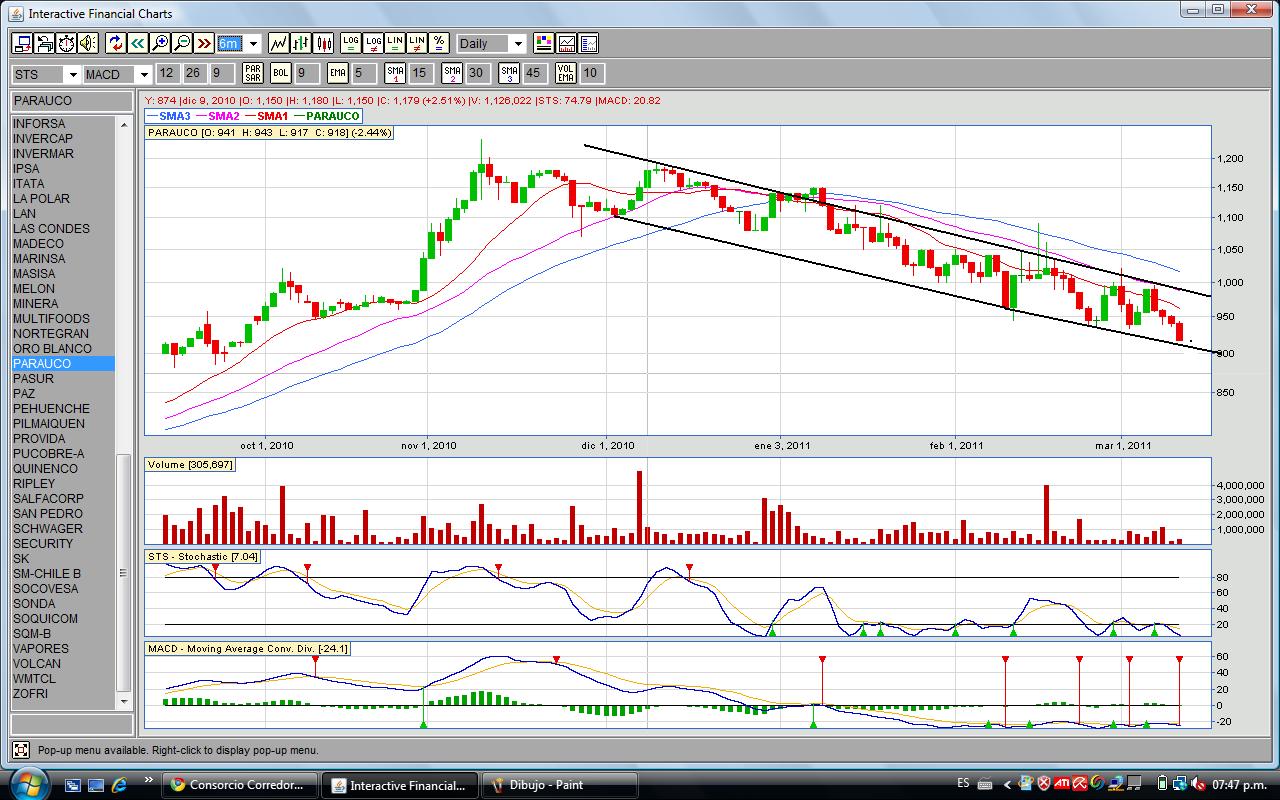Click the pop-up menu icon in status bar
The width and height of the screenshot is (1280, 800).
point(20,749)
